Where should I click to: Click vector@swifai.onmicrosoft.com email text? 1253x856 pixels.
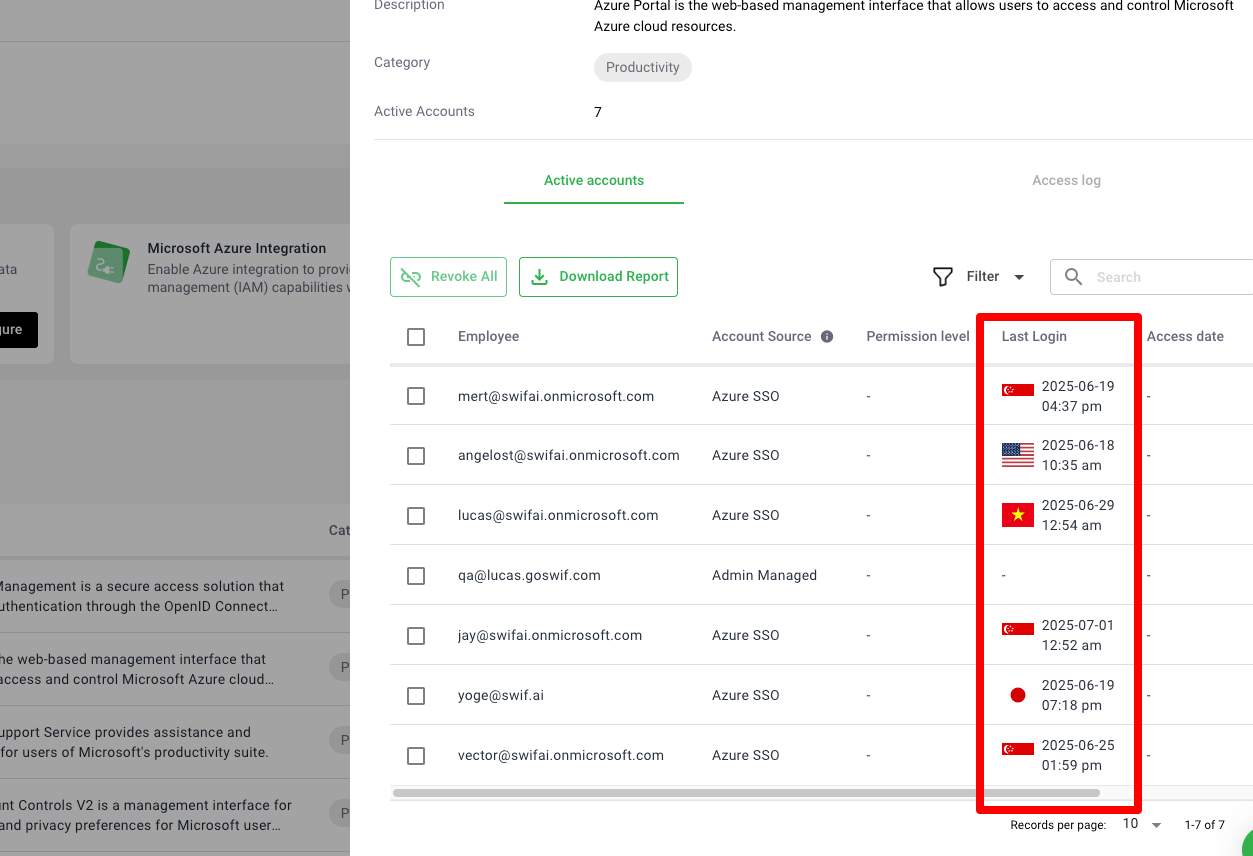click(x=561, y=756)
